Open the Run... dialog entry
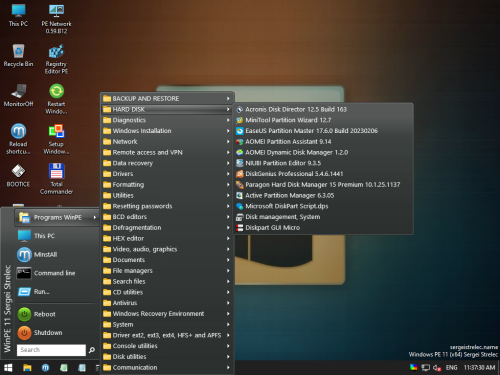Viewport: 500px width, 375px height. point(57,292)
